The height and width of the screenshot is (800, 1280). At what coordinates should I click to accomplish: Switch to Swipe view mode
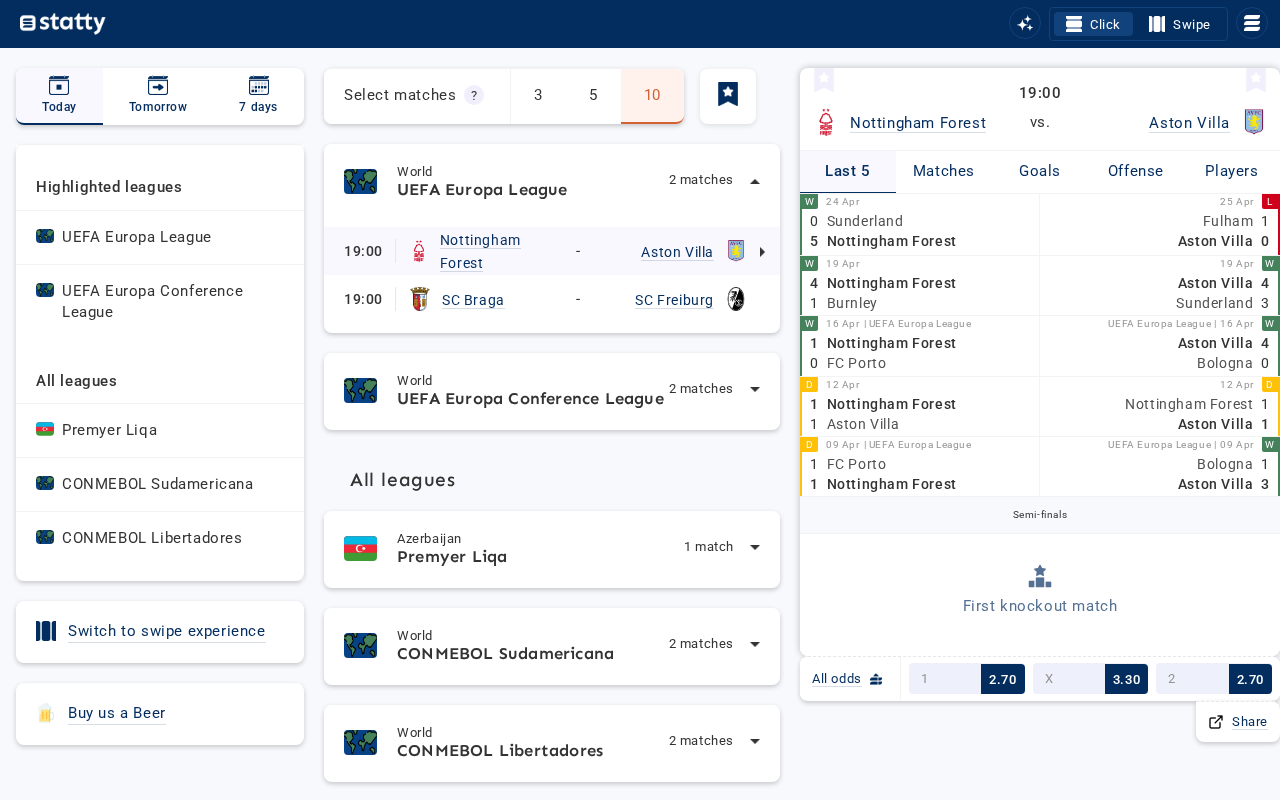coord(1180,24)
